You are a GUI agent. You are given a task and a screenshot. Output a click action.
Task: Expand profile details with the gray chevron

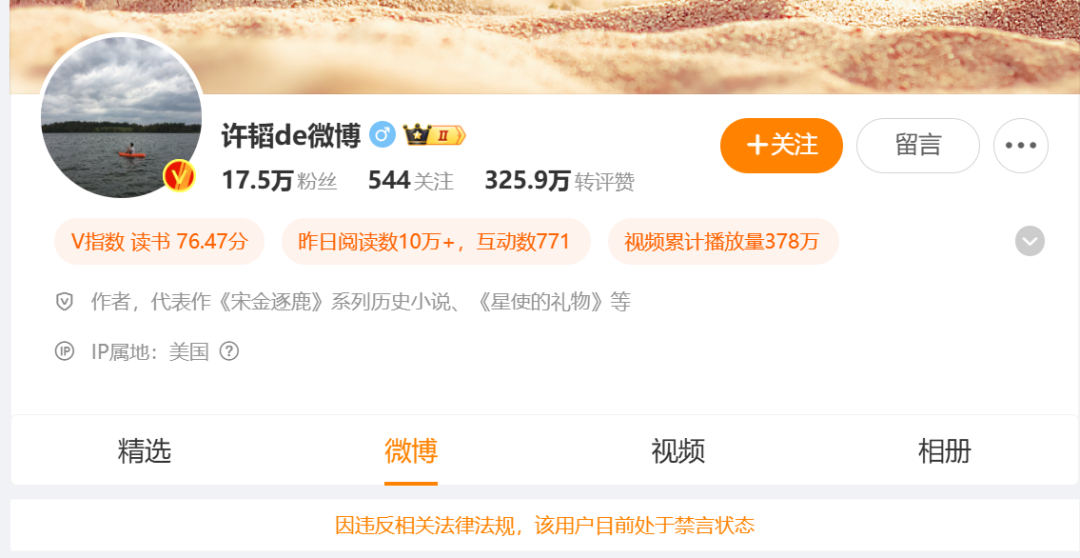pyautogui.click(x=1030, y=241)
